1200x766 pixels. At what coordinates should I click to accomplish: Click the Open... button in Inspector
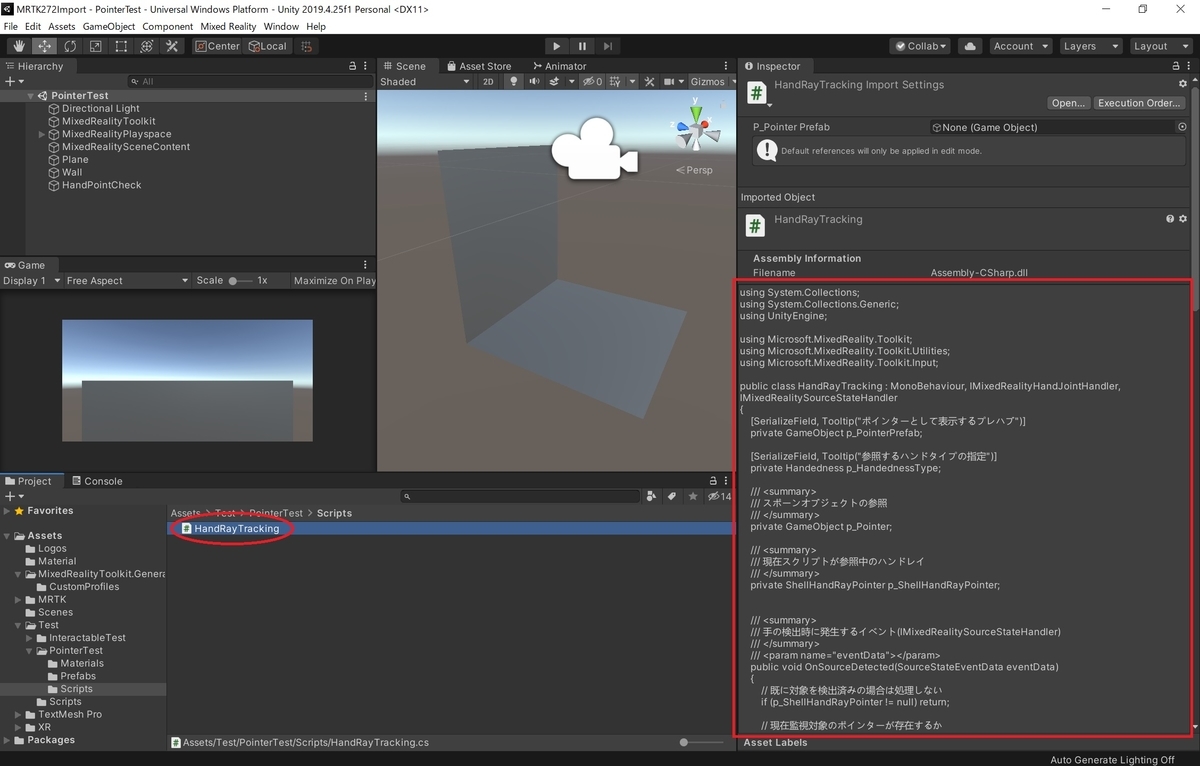1068,103
